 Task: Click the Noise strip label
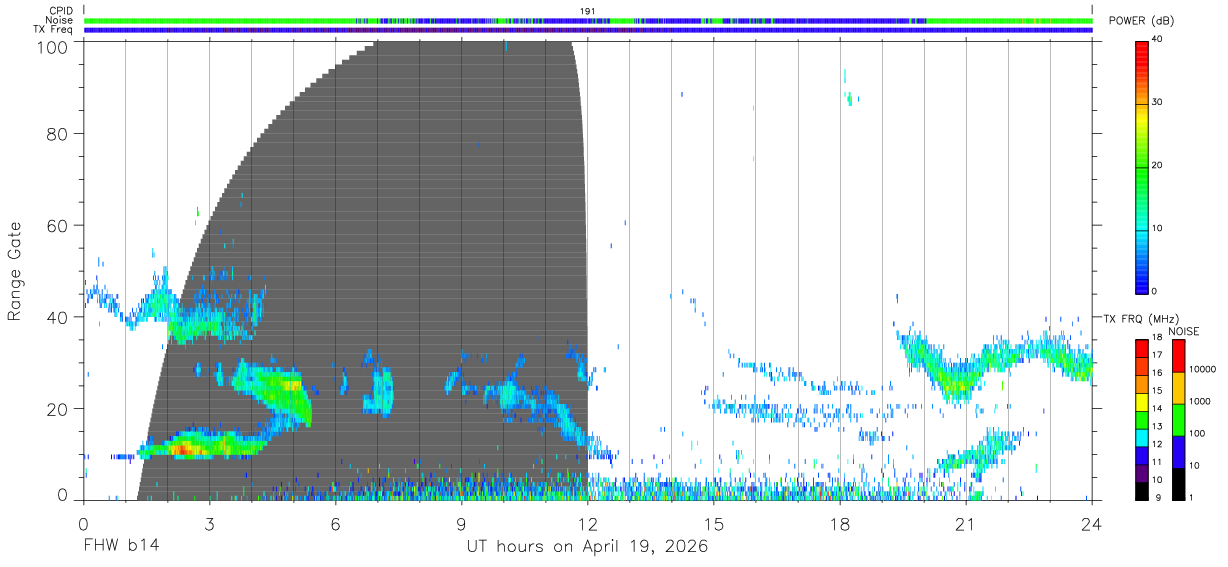point(59,20)
